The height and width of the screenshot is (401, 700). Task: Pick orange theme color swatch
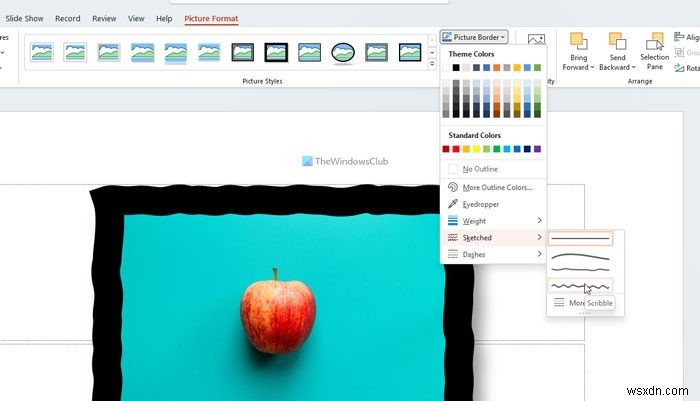pyautogui.click(x=496, y=68)
